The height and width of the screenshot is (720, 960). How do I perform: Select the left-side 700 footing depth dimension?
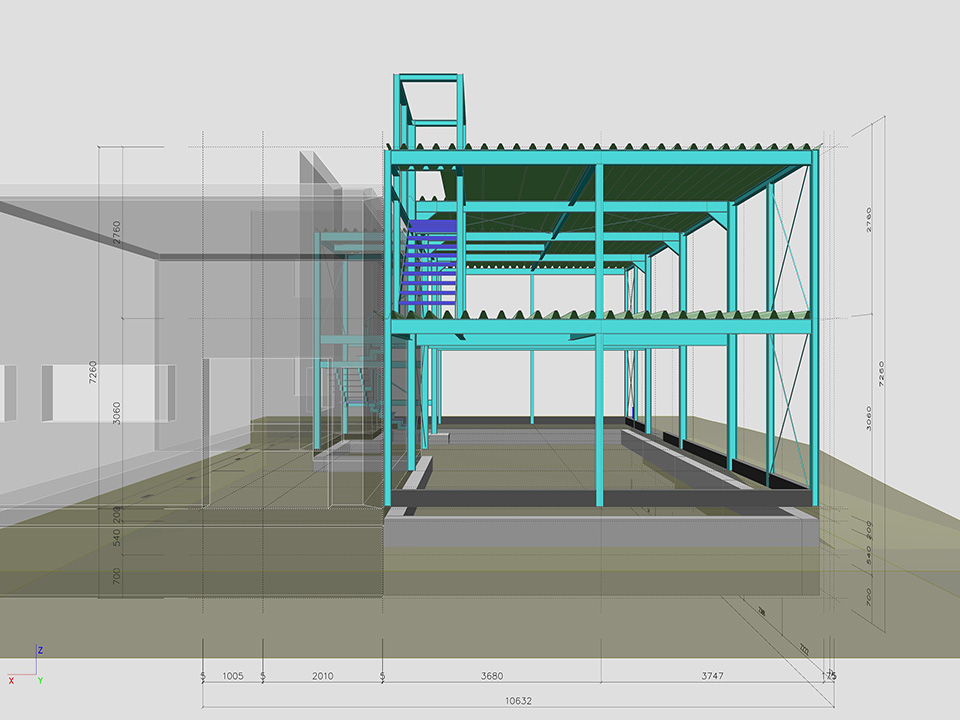point(117,576)
